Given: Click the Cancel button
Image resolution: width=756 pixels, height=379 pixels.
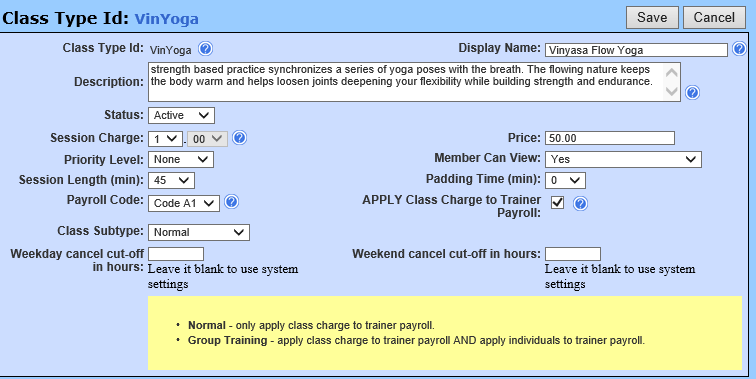Looking at the screenshot, I should (715, 18).
